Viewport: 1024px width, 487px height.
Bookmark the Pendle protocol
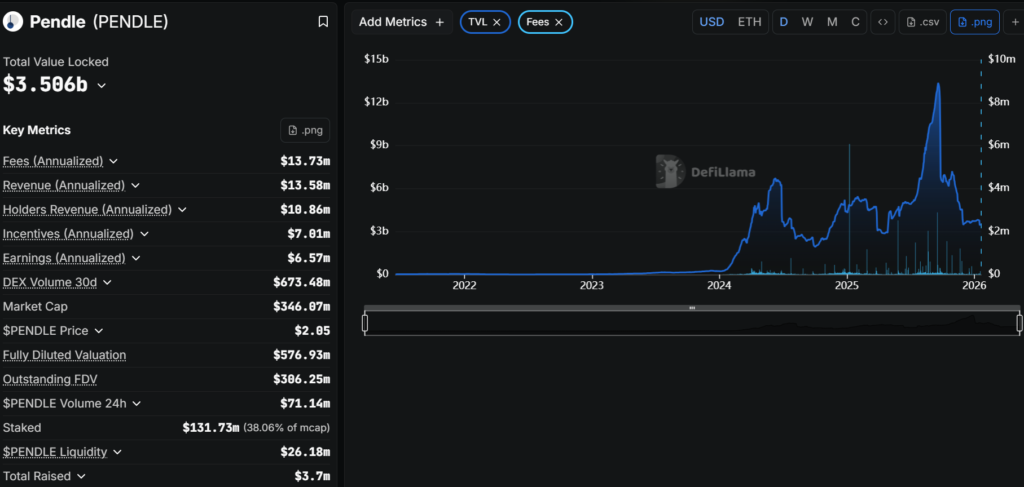point(322,21)
